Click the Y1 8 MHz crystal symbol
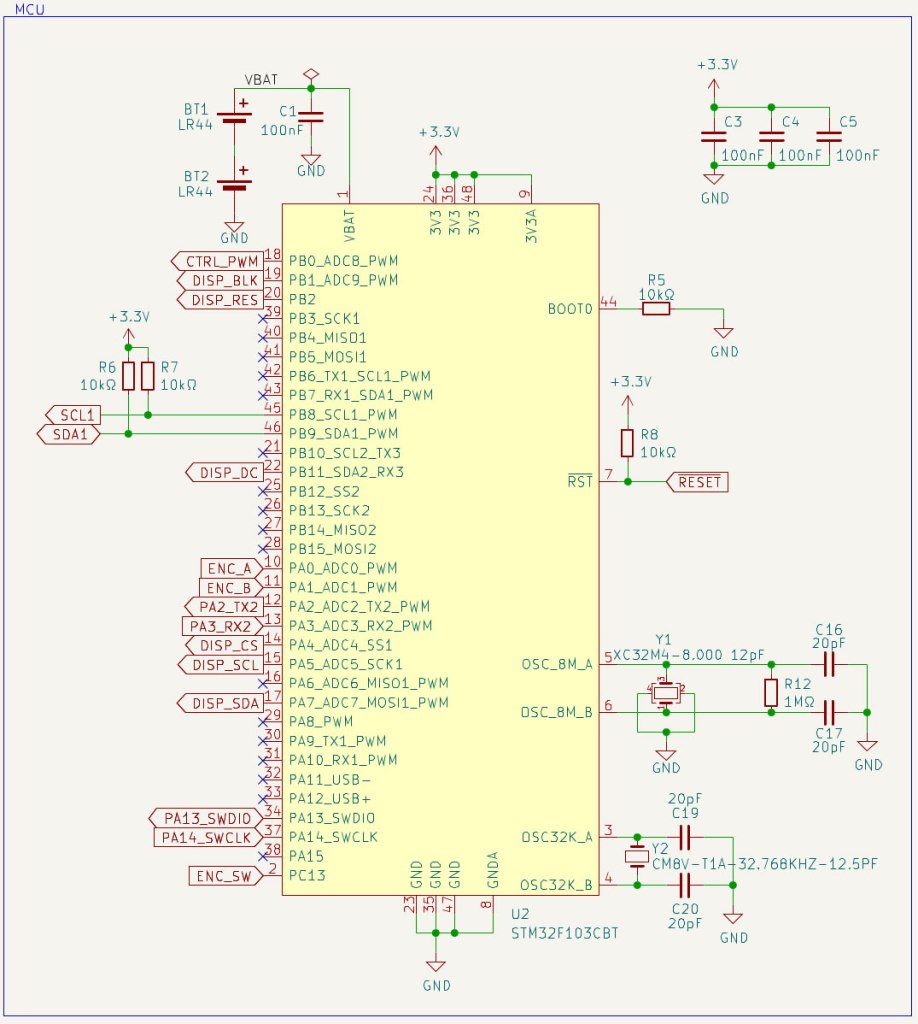The width and height of the screenshot is (918, 1024). (x=666, y=693)
